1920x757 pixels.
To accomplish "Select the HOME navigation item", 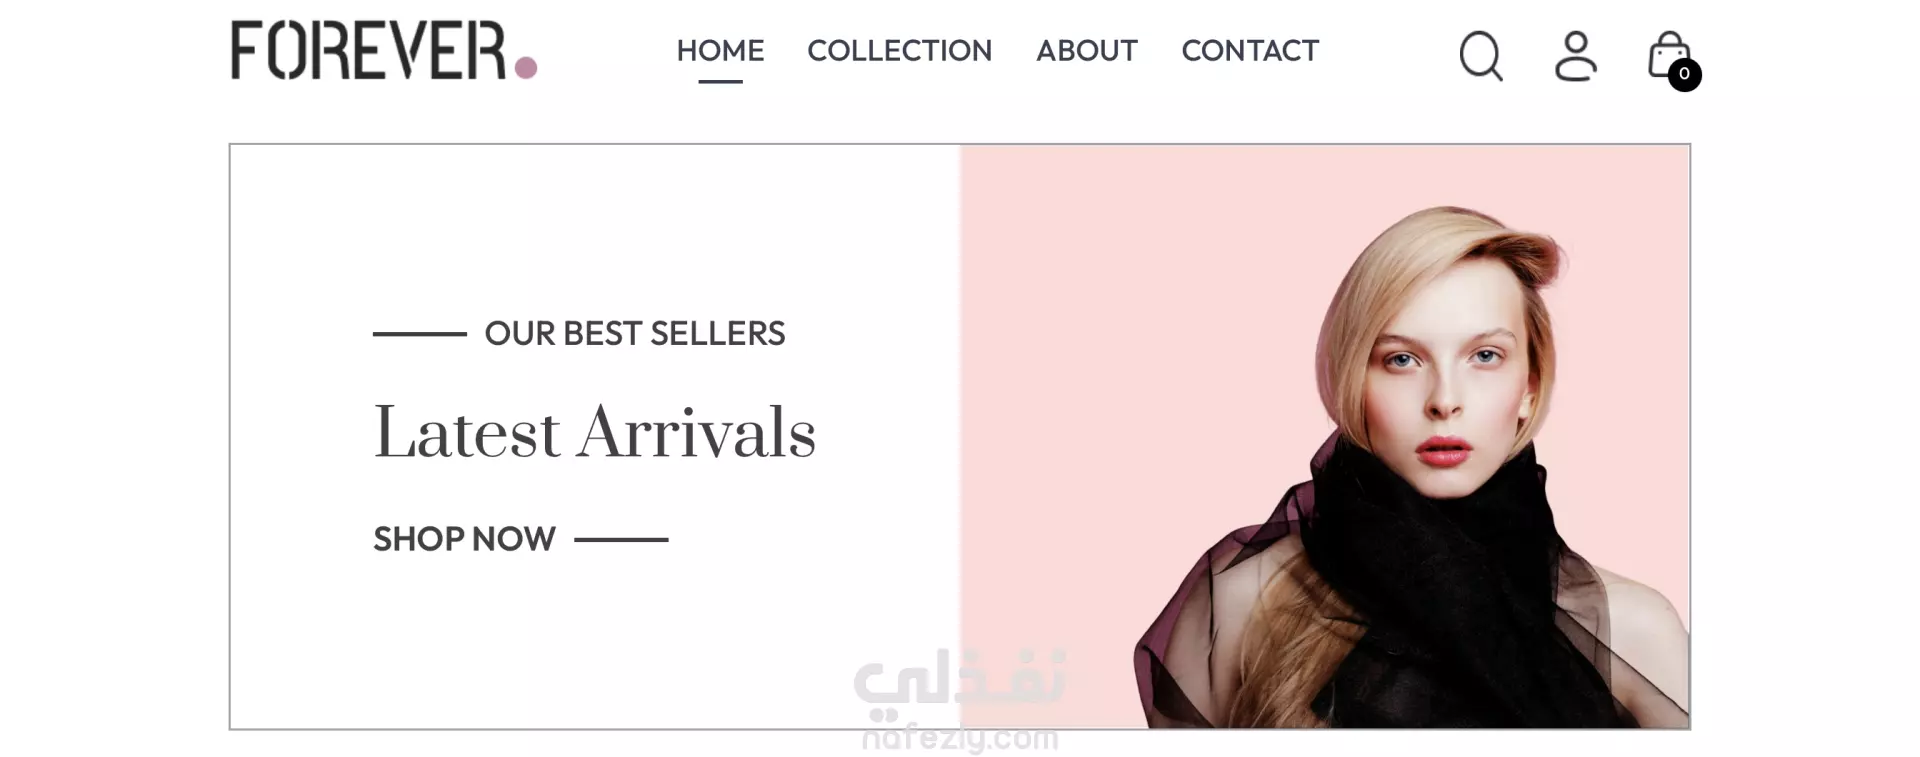I will [x=720, y=50].
